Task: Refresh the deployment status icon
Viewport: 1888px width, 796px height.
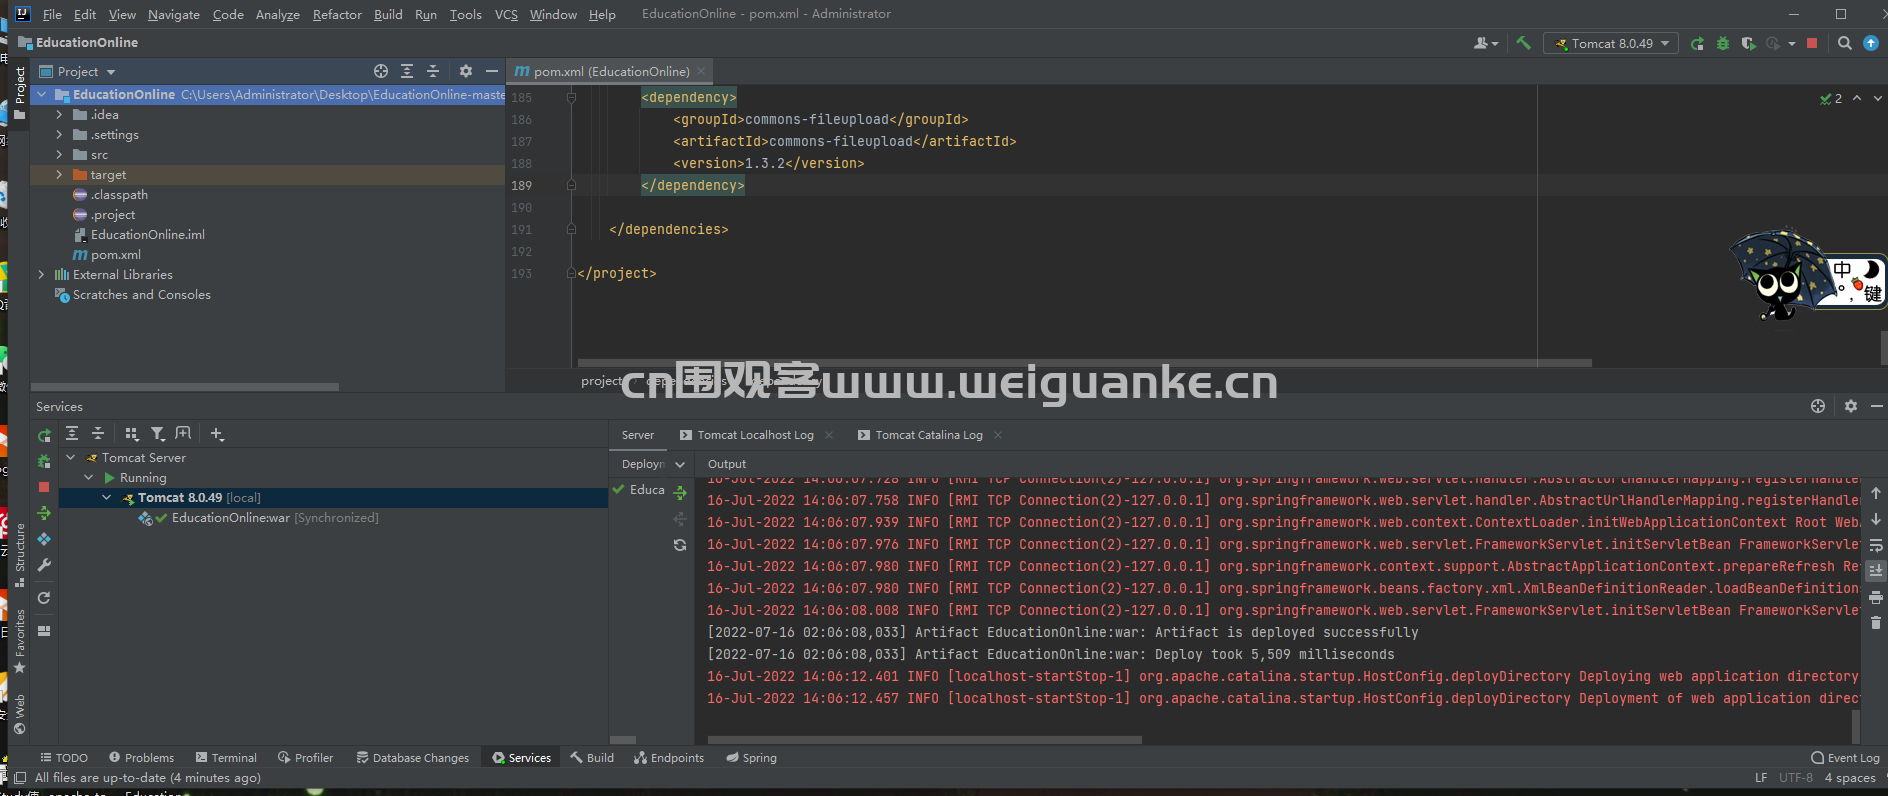Action: [x=680, y=545]
